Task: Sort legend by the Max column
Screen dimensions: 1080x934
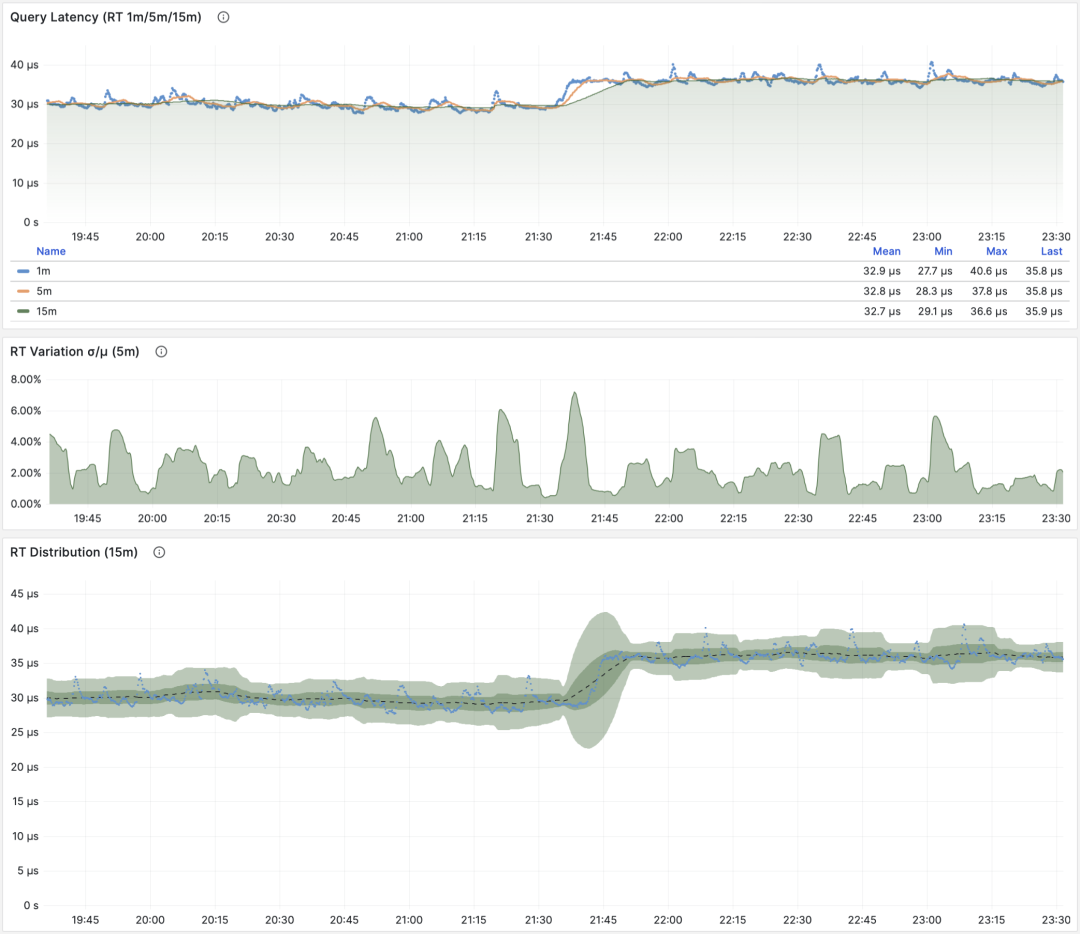Action: click(x=996, y=252)
